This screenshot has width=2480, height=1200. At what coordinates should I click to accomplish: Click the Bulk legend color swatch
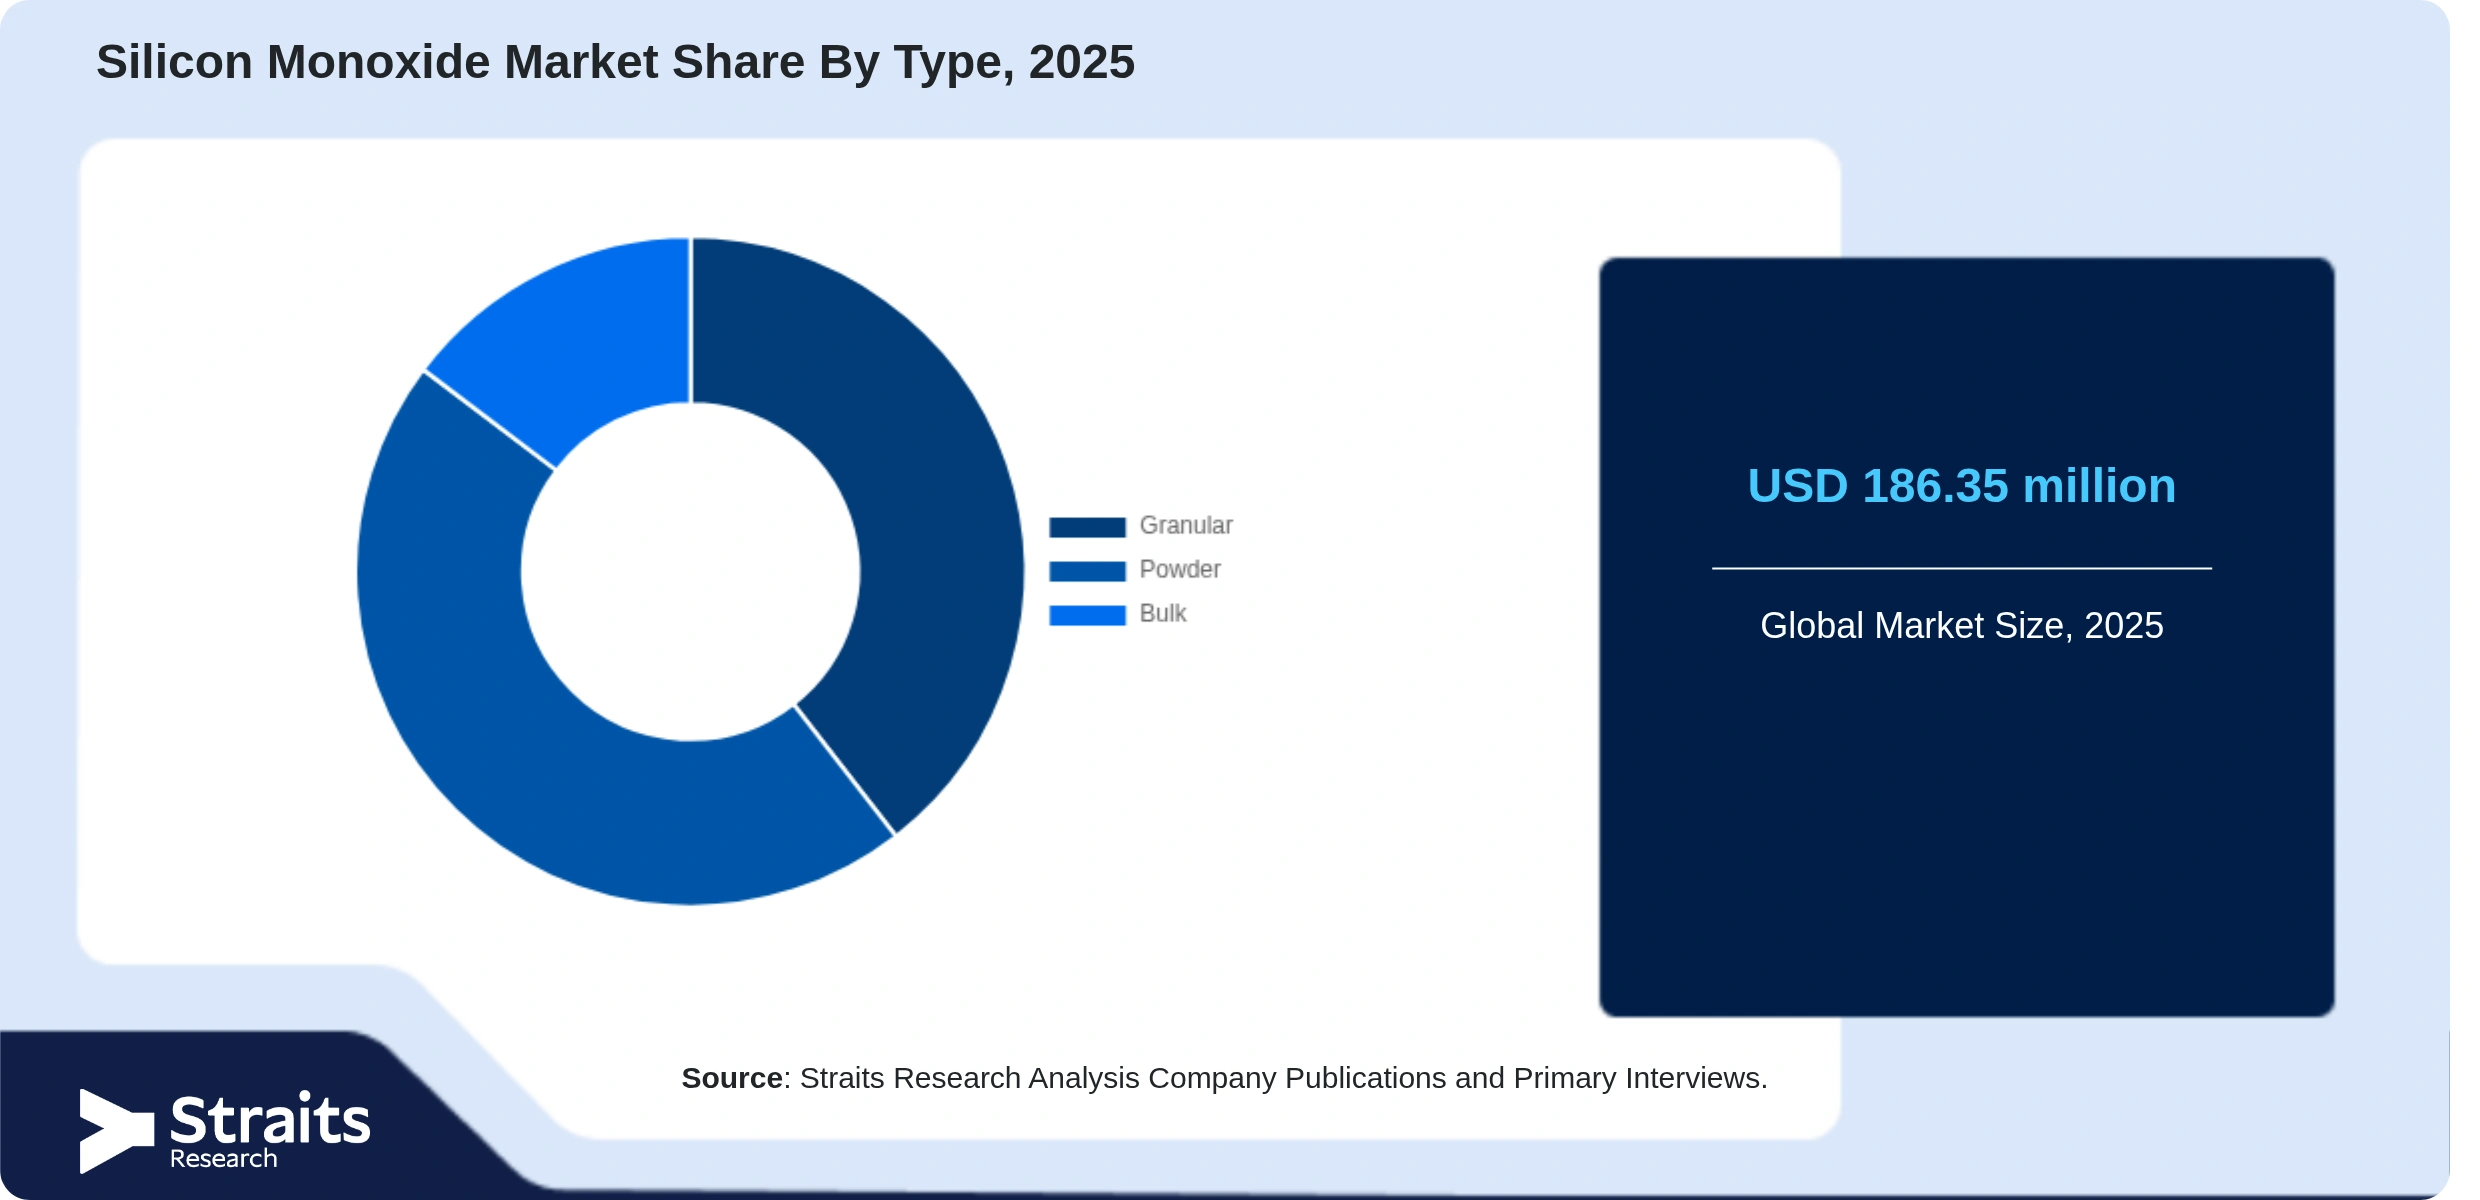pos(1087,615)
